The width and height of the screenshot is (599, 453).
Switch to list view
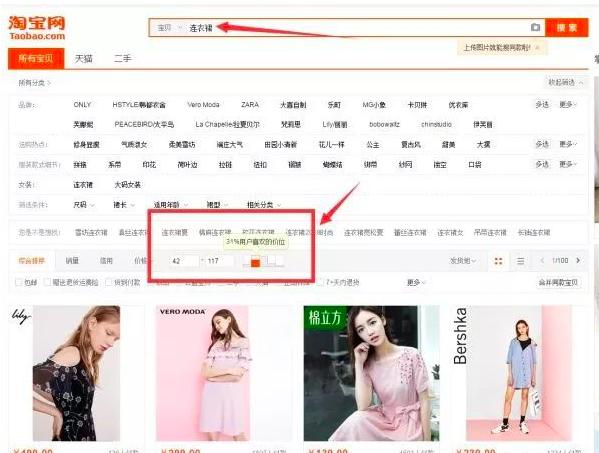click(520, 261)
